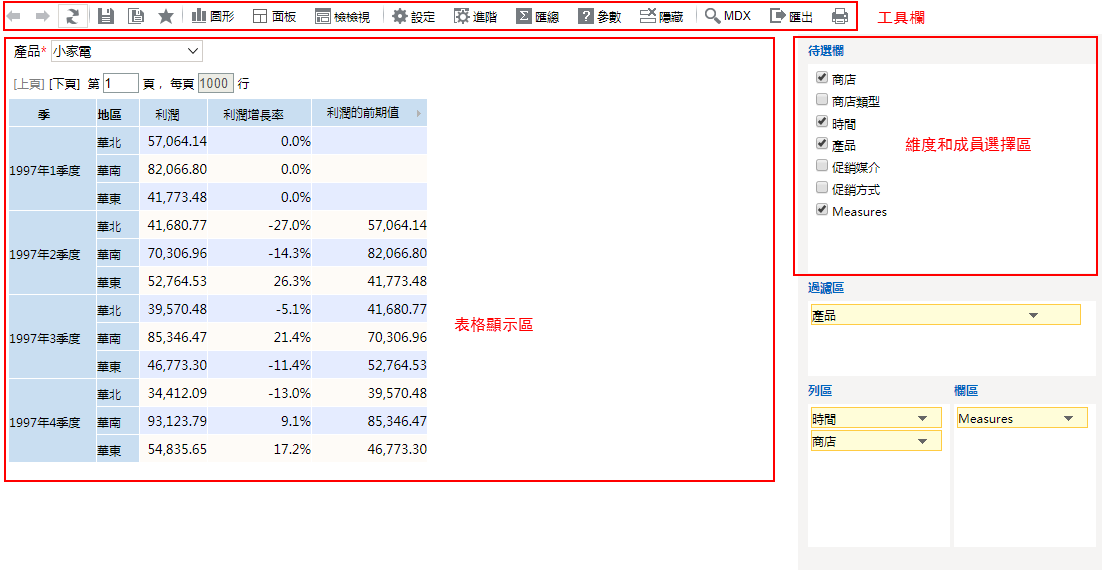The height and width of the screenshot is (570, 1102).
Task: Uncheck the 商店 checkbox
Action: pyautogui.click(x=822, y=78)
